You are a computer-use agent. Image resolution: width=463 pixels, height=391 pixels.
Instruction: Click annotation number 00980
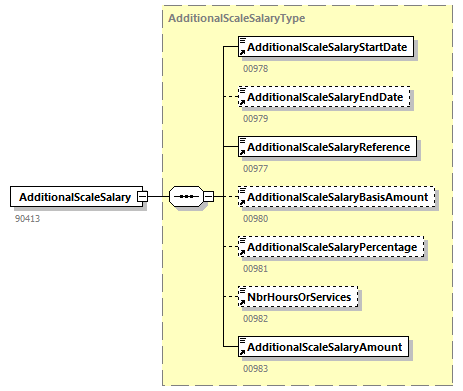coord(255,219)
